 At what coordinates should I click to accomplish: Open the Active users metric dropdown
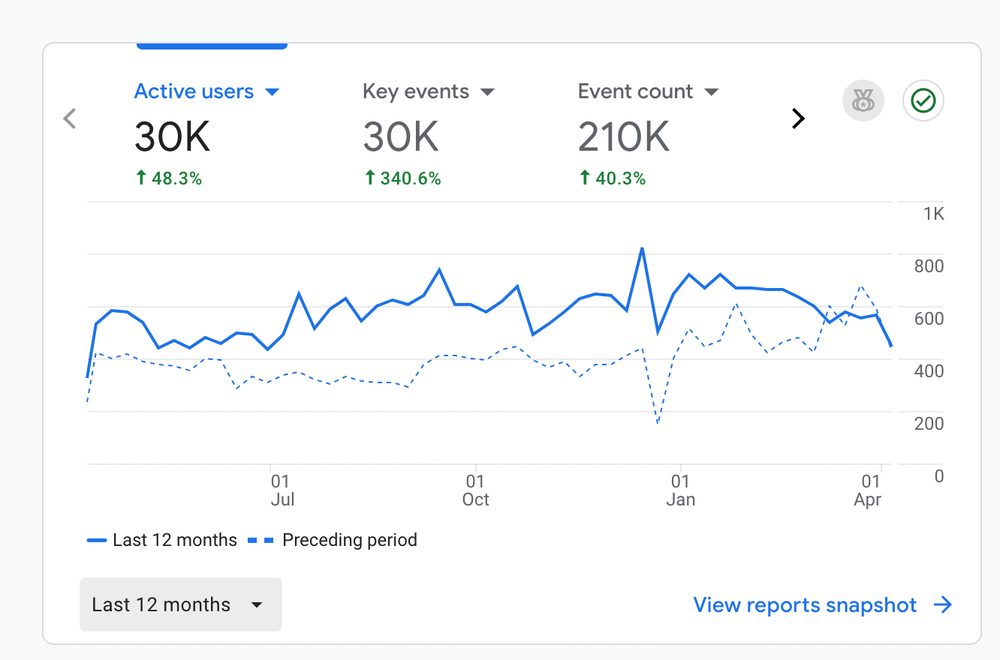272,92
